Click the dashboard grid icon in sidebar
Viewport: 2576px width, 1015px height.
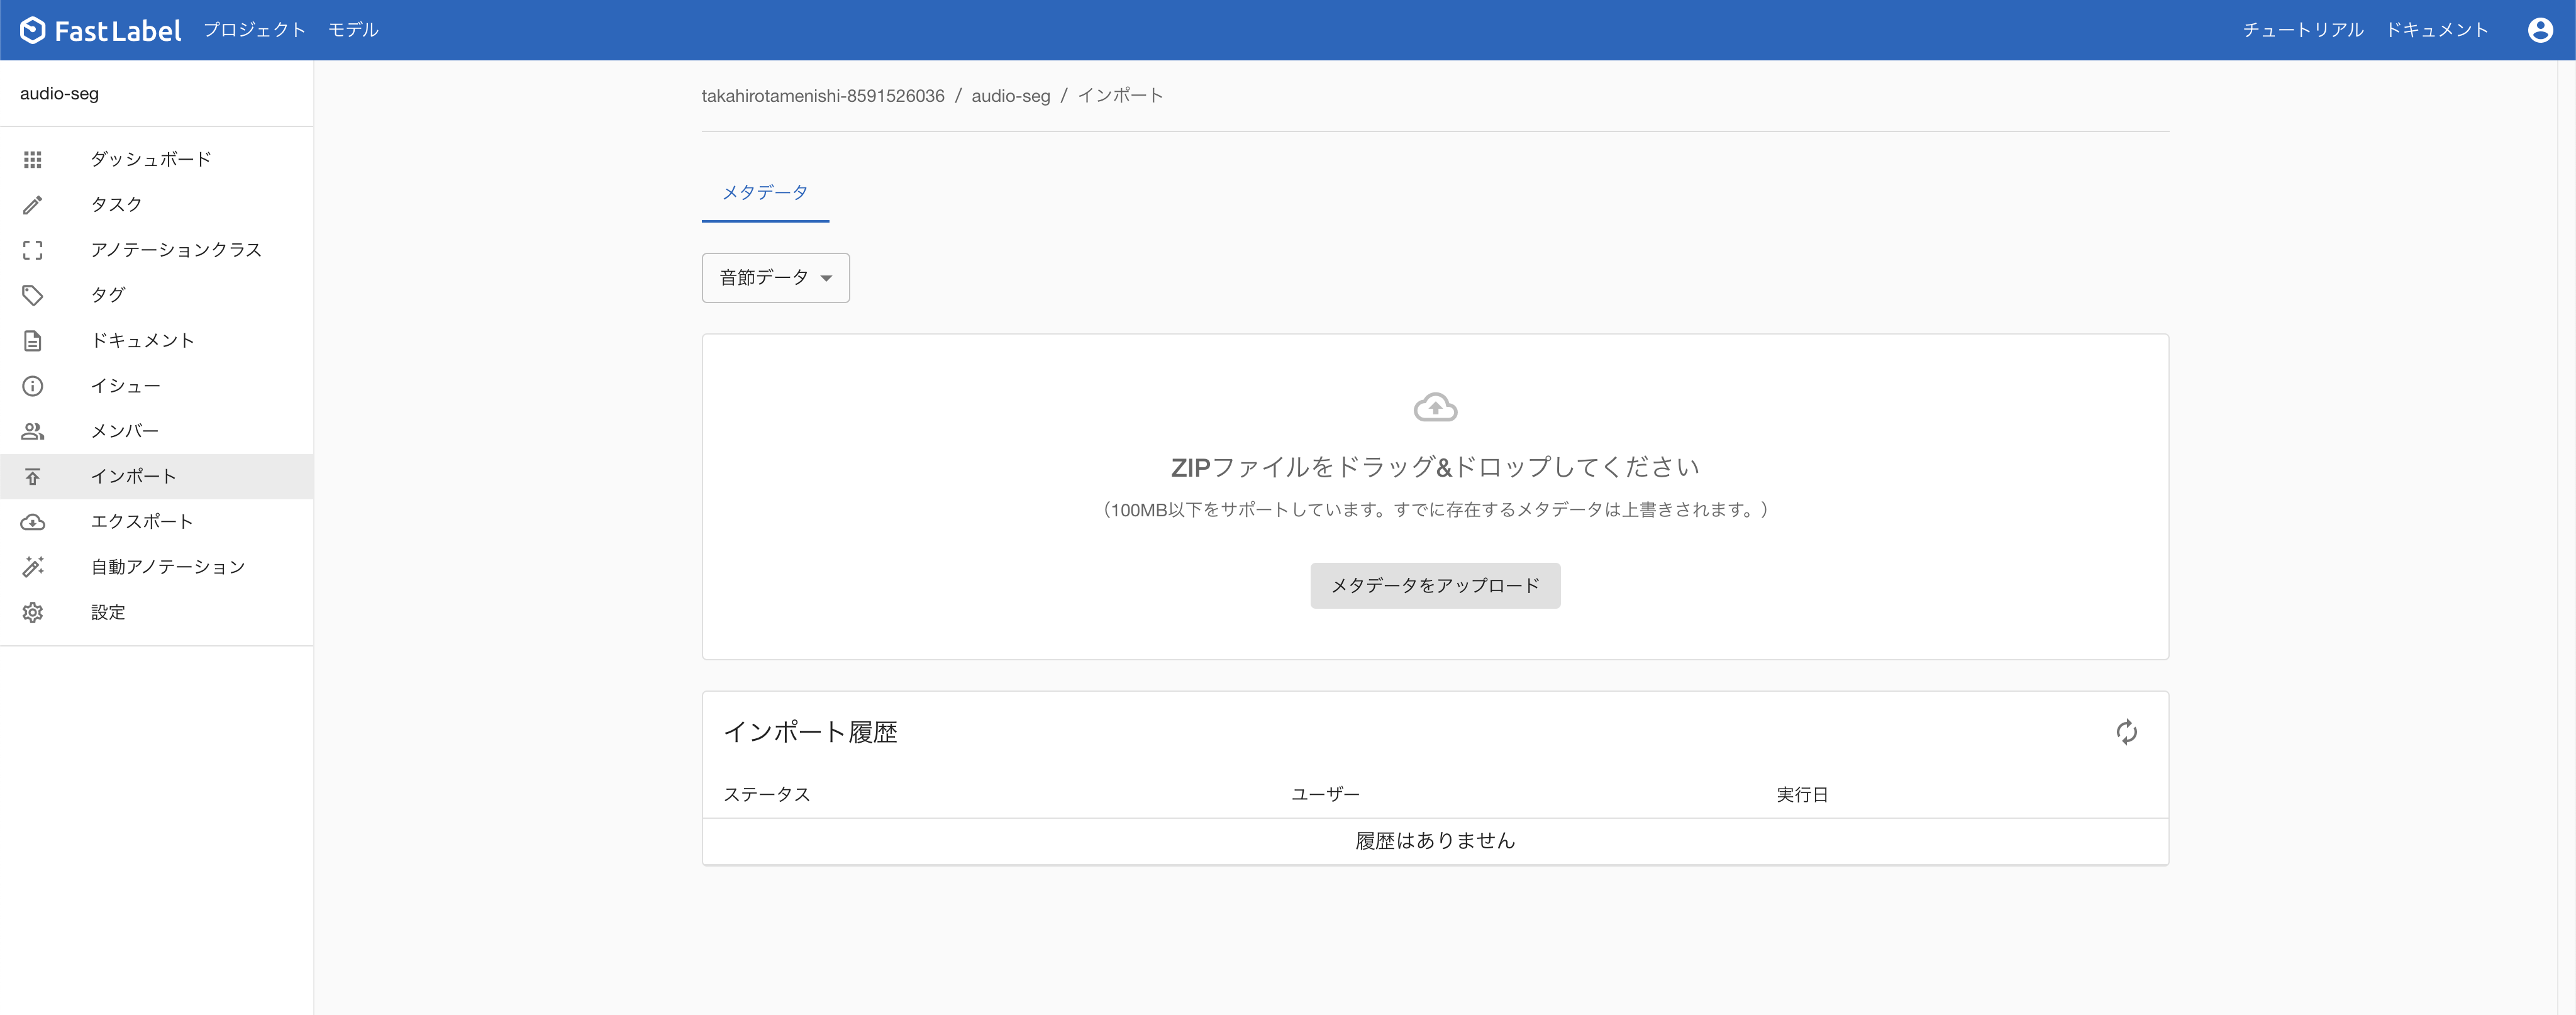pyautogui.click(x=33, y=159)
